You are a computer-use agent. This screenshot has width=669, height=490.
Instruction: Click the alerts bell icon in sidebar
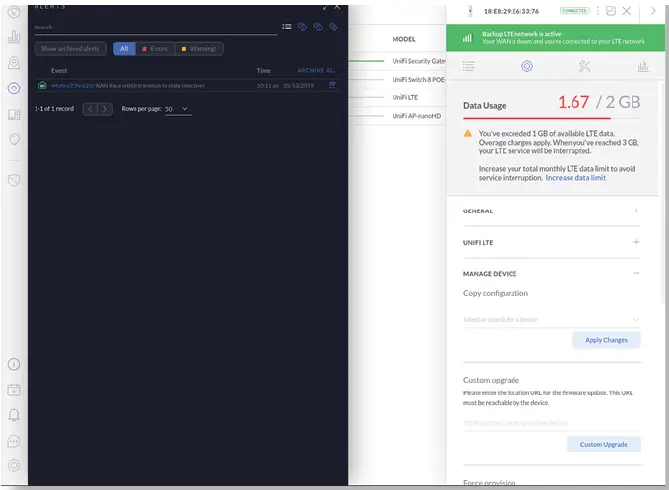(x=14, y=414)
